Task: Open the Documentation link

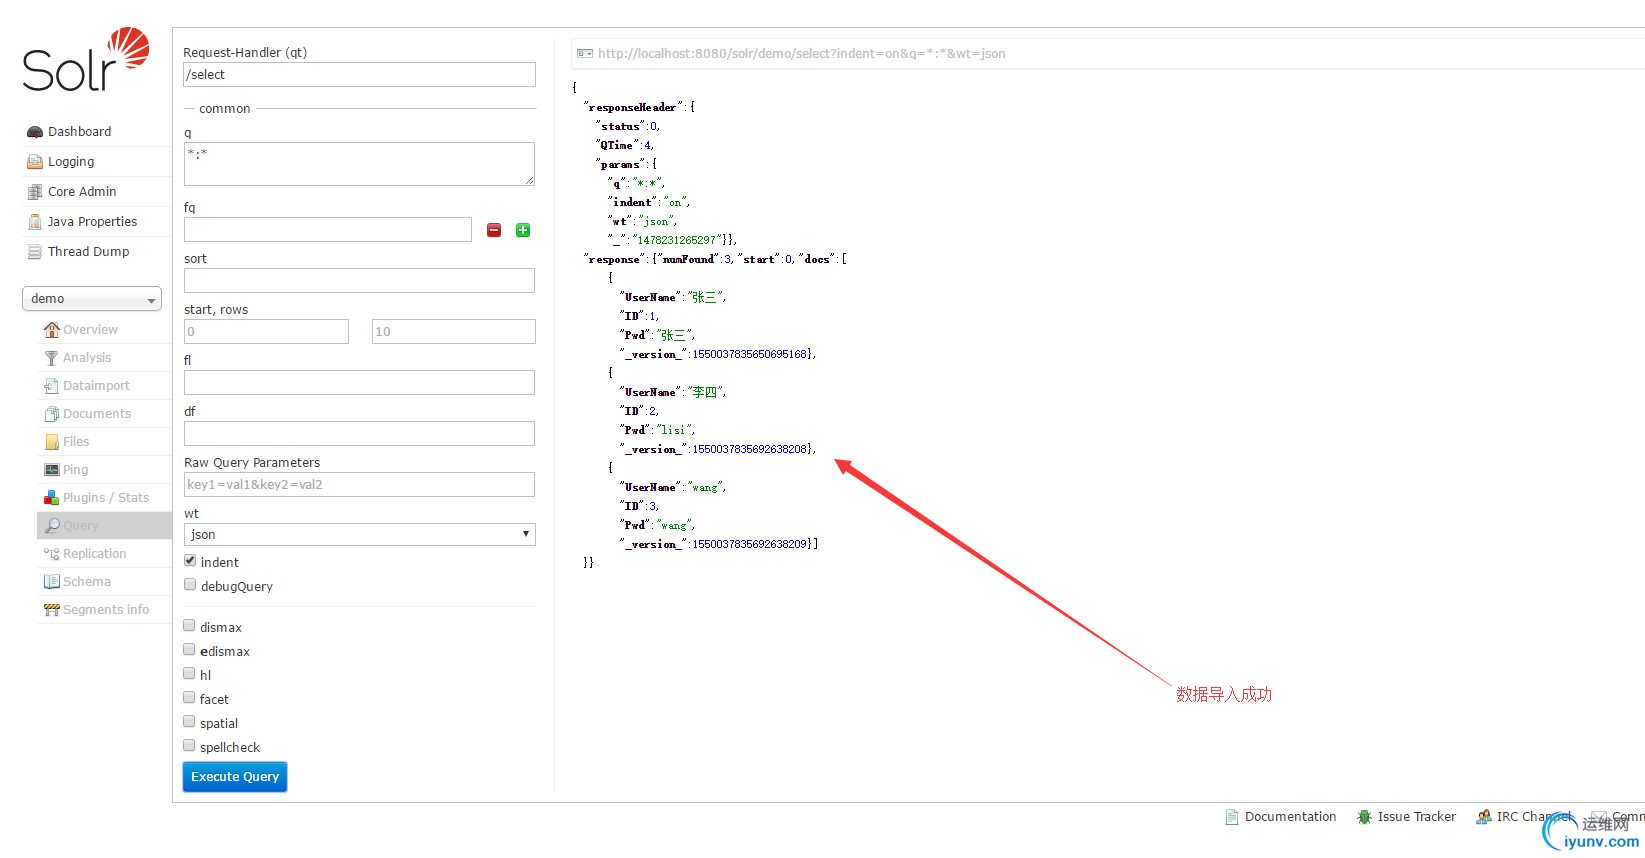Action: click(x=1290, y=817)
